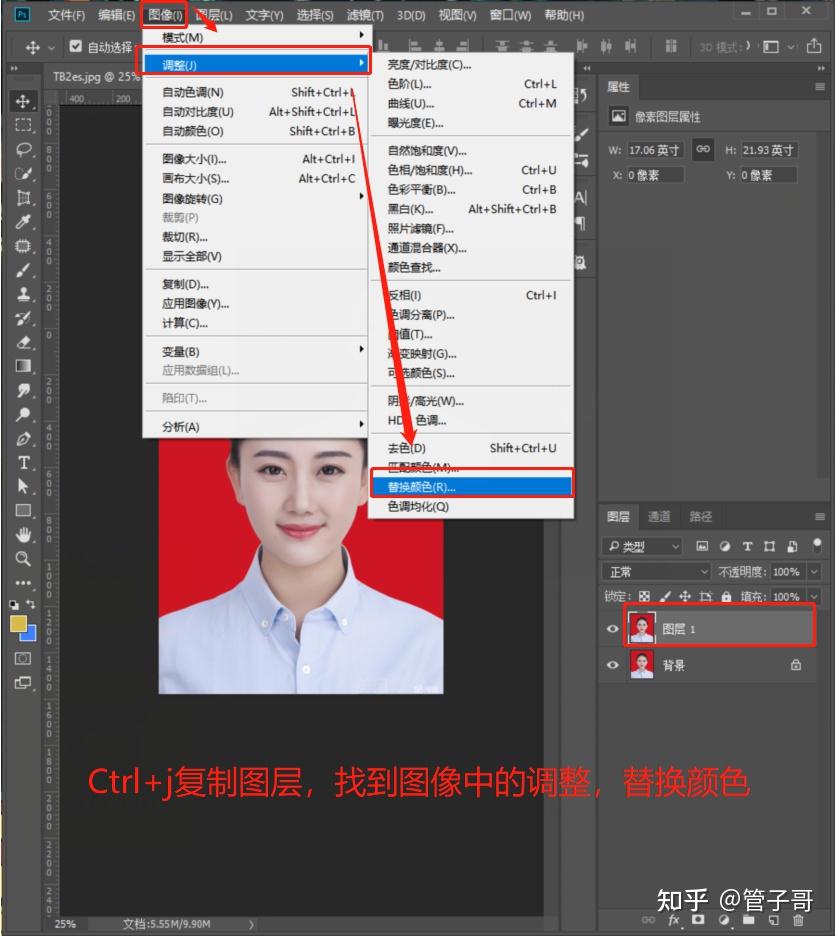
Task: Hide the 背景 layer
Action: point(612,665)
